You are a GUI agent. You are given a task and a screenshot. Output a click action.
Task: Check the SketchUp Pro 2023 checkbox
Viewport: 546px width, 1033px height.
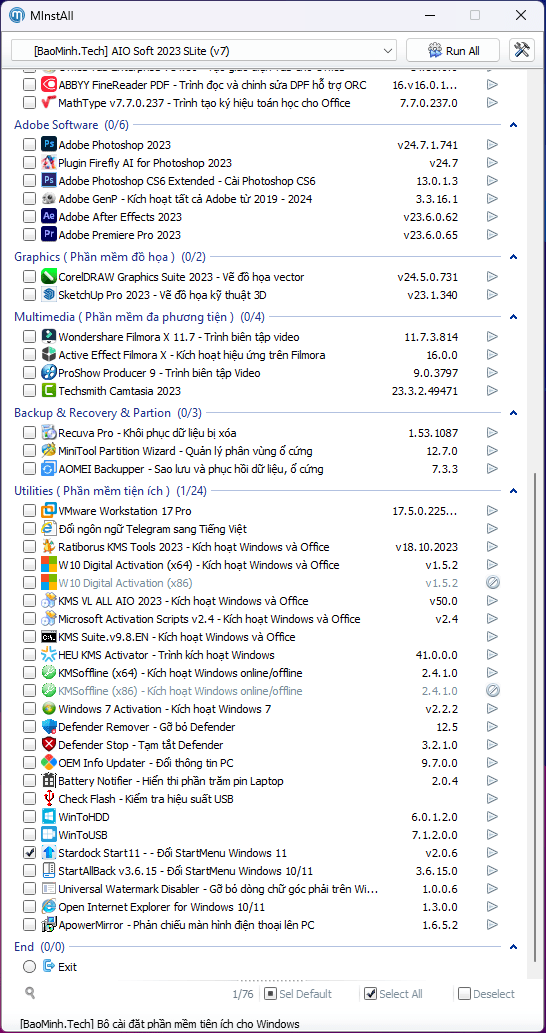click(x=29, y=294)
